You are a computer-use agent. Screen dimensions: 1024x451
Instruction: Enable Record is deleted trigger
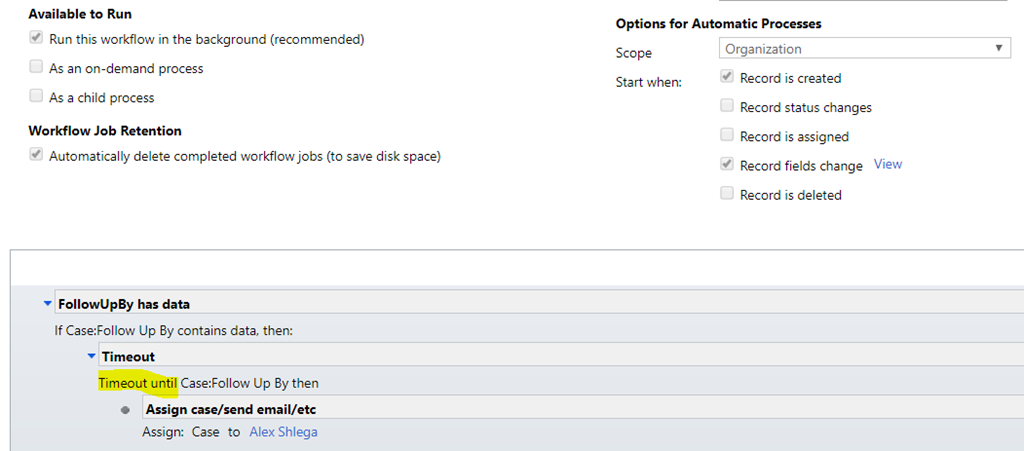(727, 194)
